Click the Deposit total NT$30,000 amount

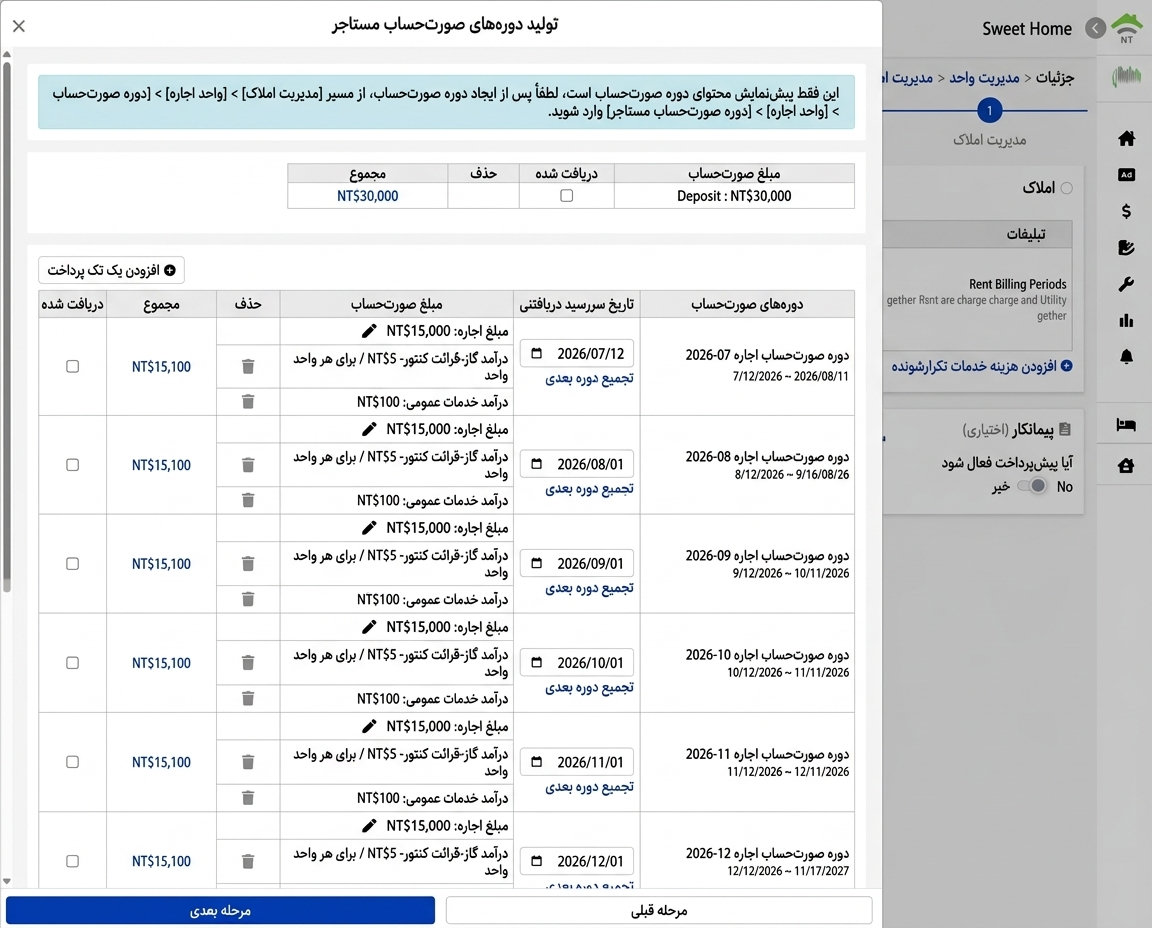(x=367, y=196)
